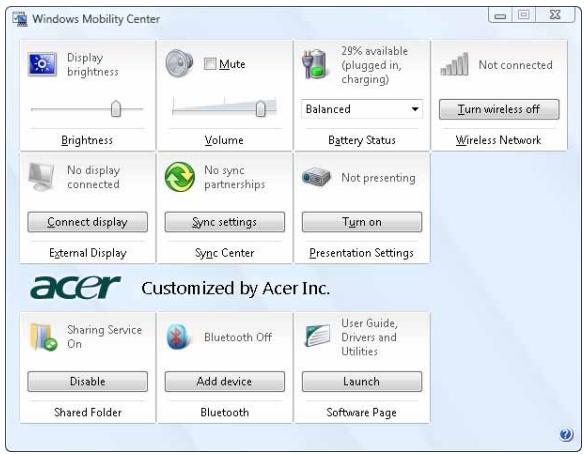
Task: Open the help question mark icon
Action: (566, 434)
